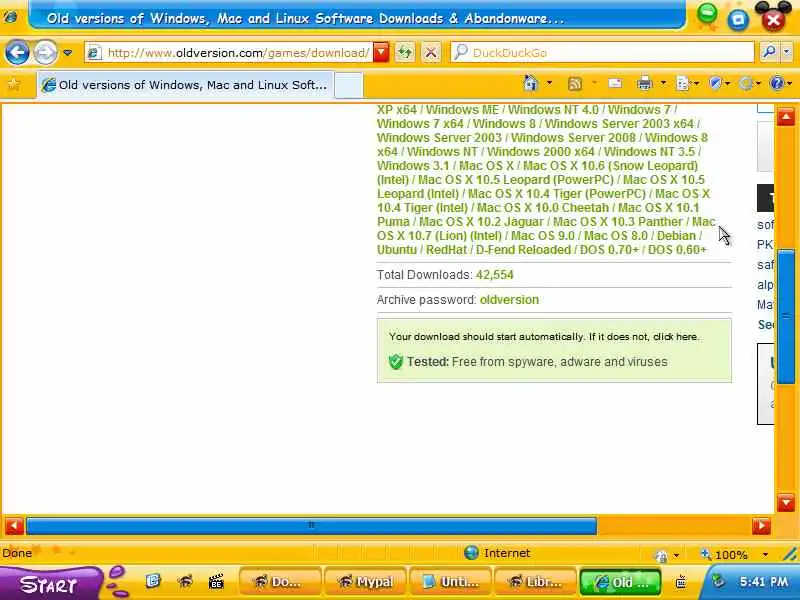Click the blue vertical scrollbar thumb

tap(786, 316)
